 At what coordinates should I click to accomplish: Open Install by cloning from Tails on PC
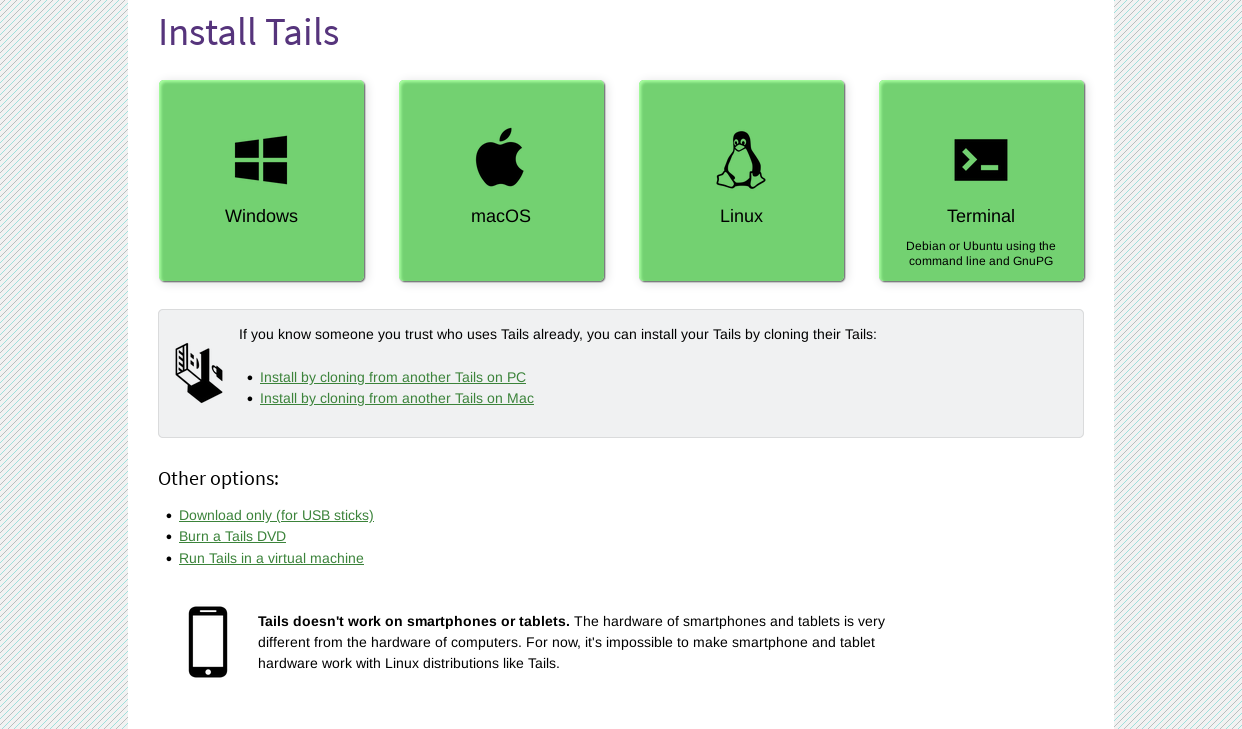393,377
